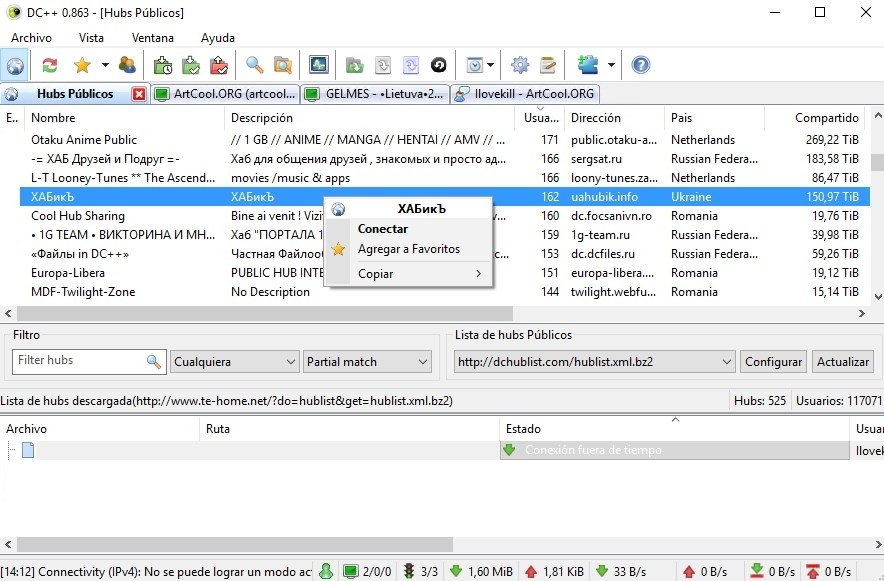Click the gray page with arrows icon
The width and height of the screenshot is (884, 581).
pyautogui.click(x=383, y=65)
